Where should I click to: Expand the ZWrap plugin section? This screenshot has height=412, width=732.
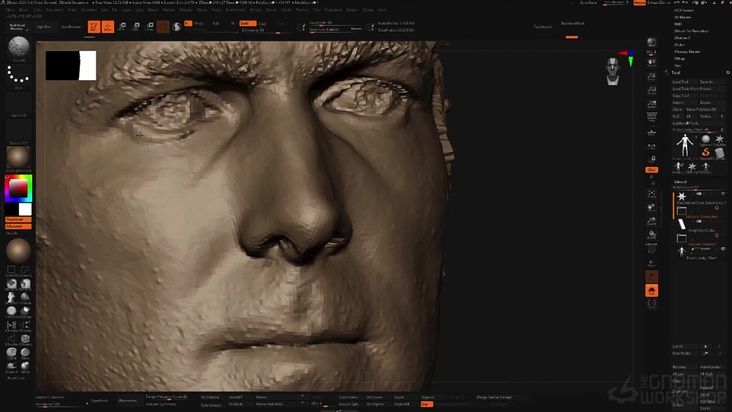pyautogui.click(x=679, y=59)
